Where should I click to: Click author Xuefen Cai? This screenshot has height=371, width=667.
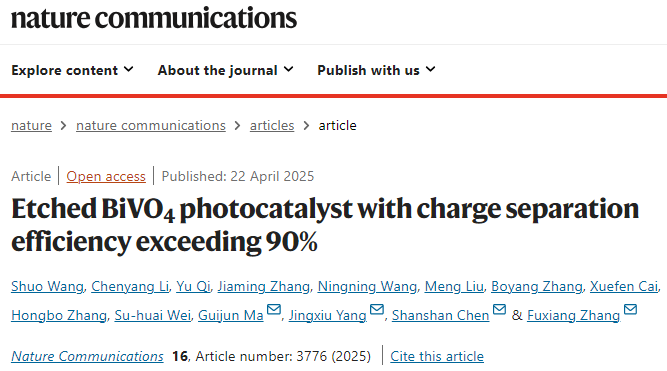[624, 286]
